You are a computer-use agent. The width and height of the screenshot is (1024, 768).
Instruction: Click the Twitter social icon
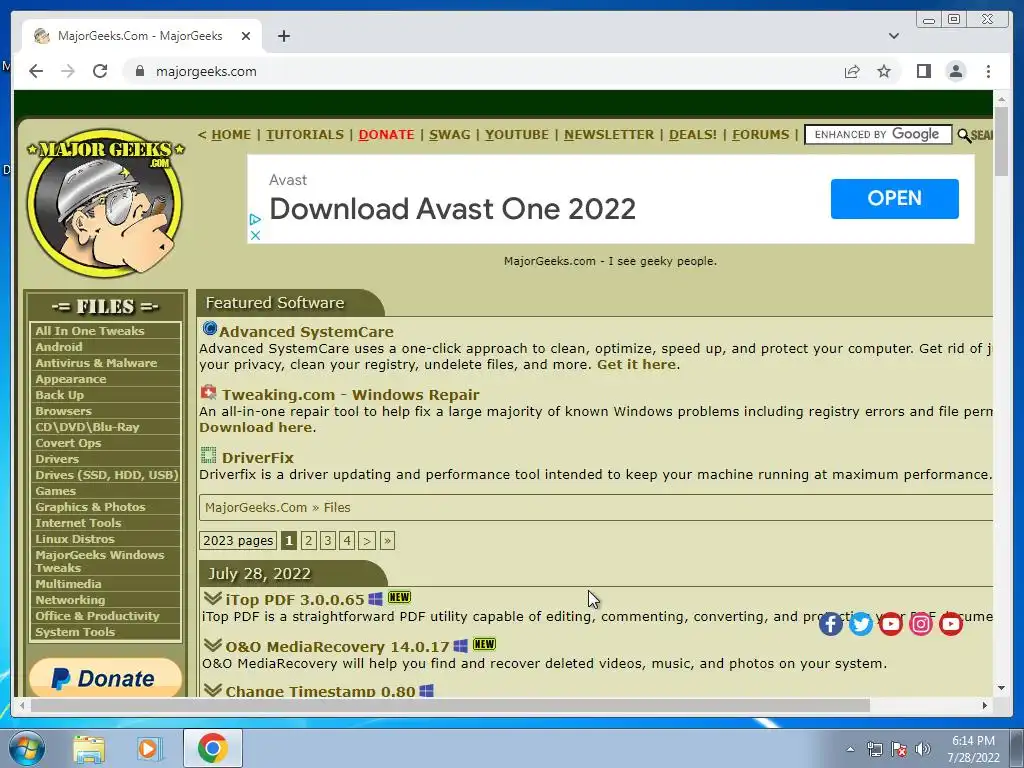(861, 624)
